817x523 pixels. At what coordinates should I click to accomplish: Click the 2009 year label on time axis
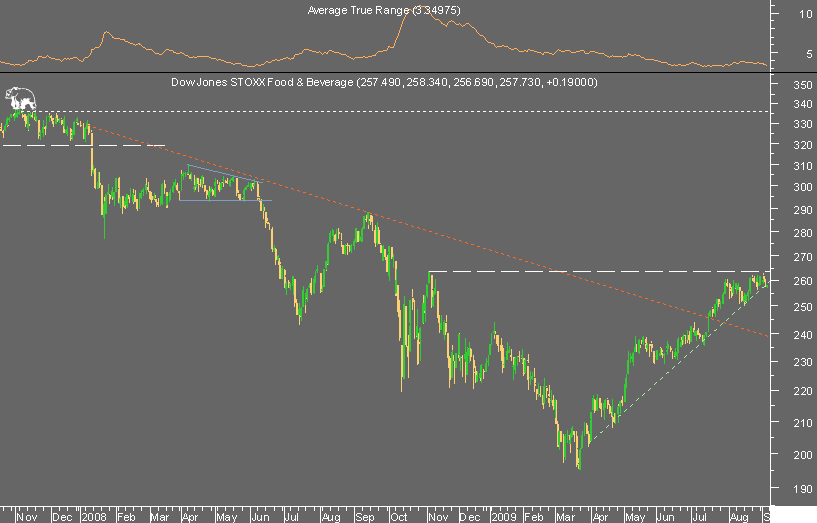pos(503,517)
